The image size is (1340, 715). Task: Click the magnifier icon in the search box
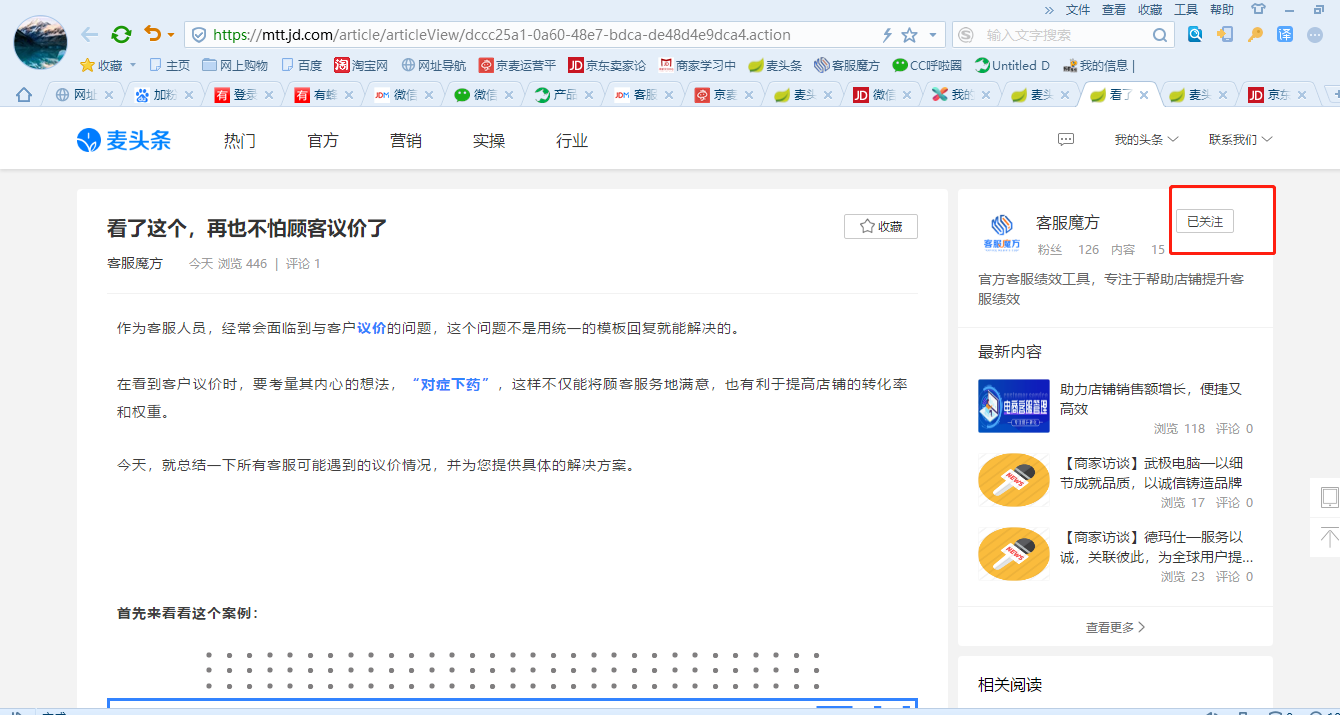[x=1160, y=35]
